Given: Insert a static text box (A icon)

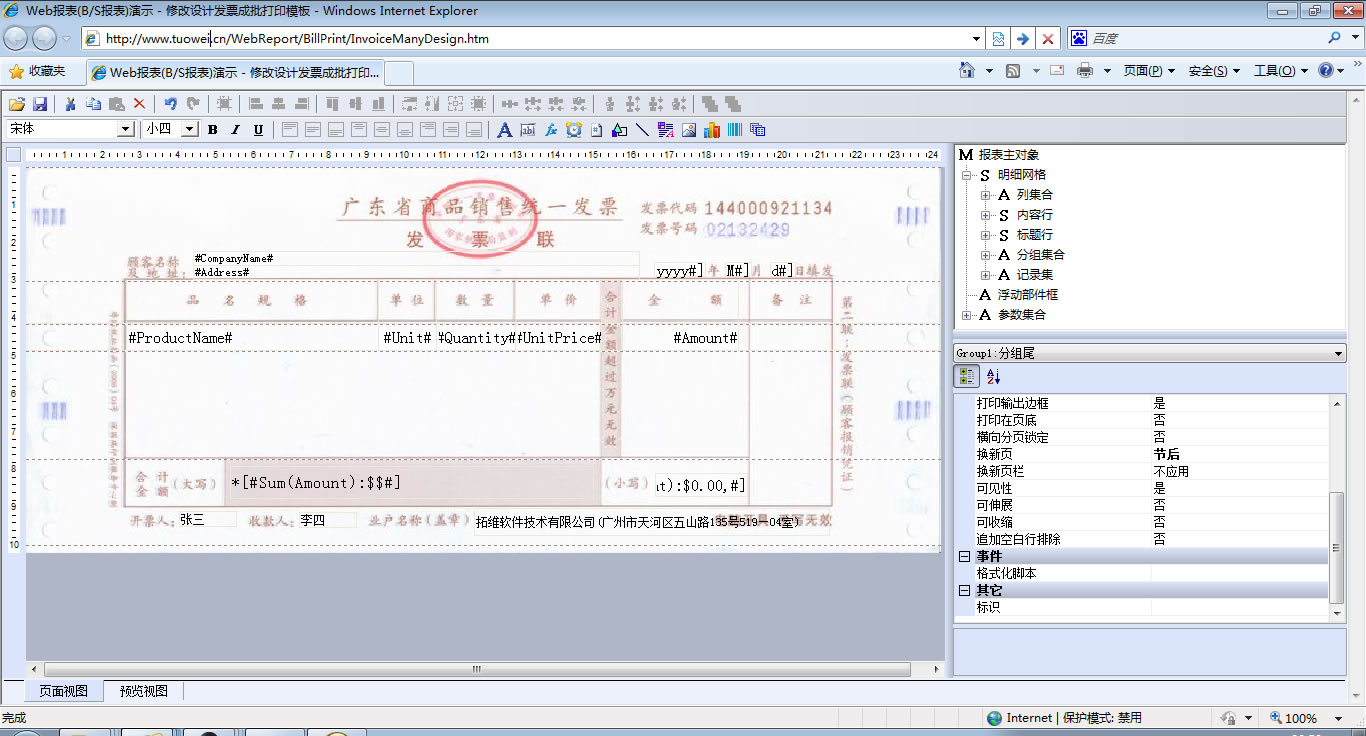Looking at the screenshot, I should click(x=505, y=130).
